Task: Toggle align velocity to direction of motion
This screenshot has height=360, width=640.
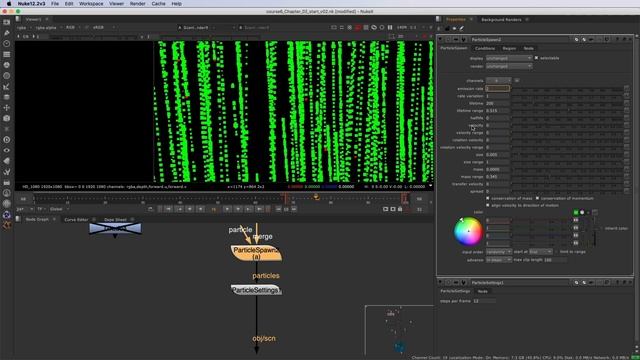Action: (488, 205)
